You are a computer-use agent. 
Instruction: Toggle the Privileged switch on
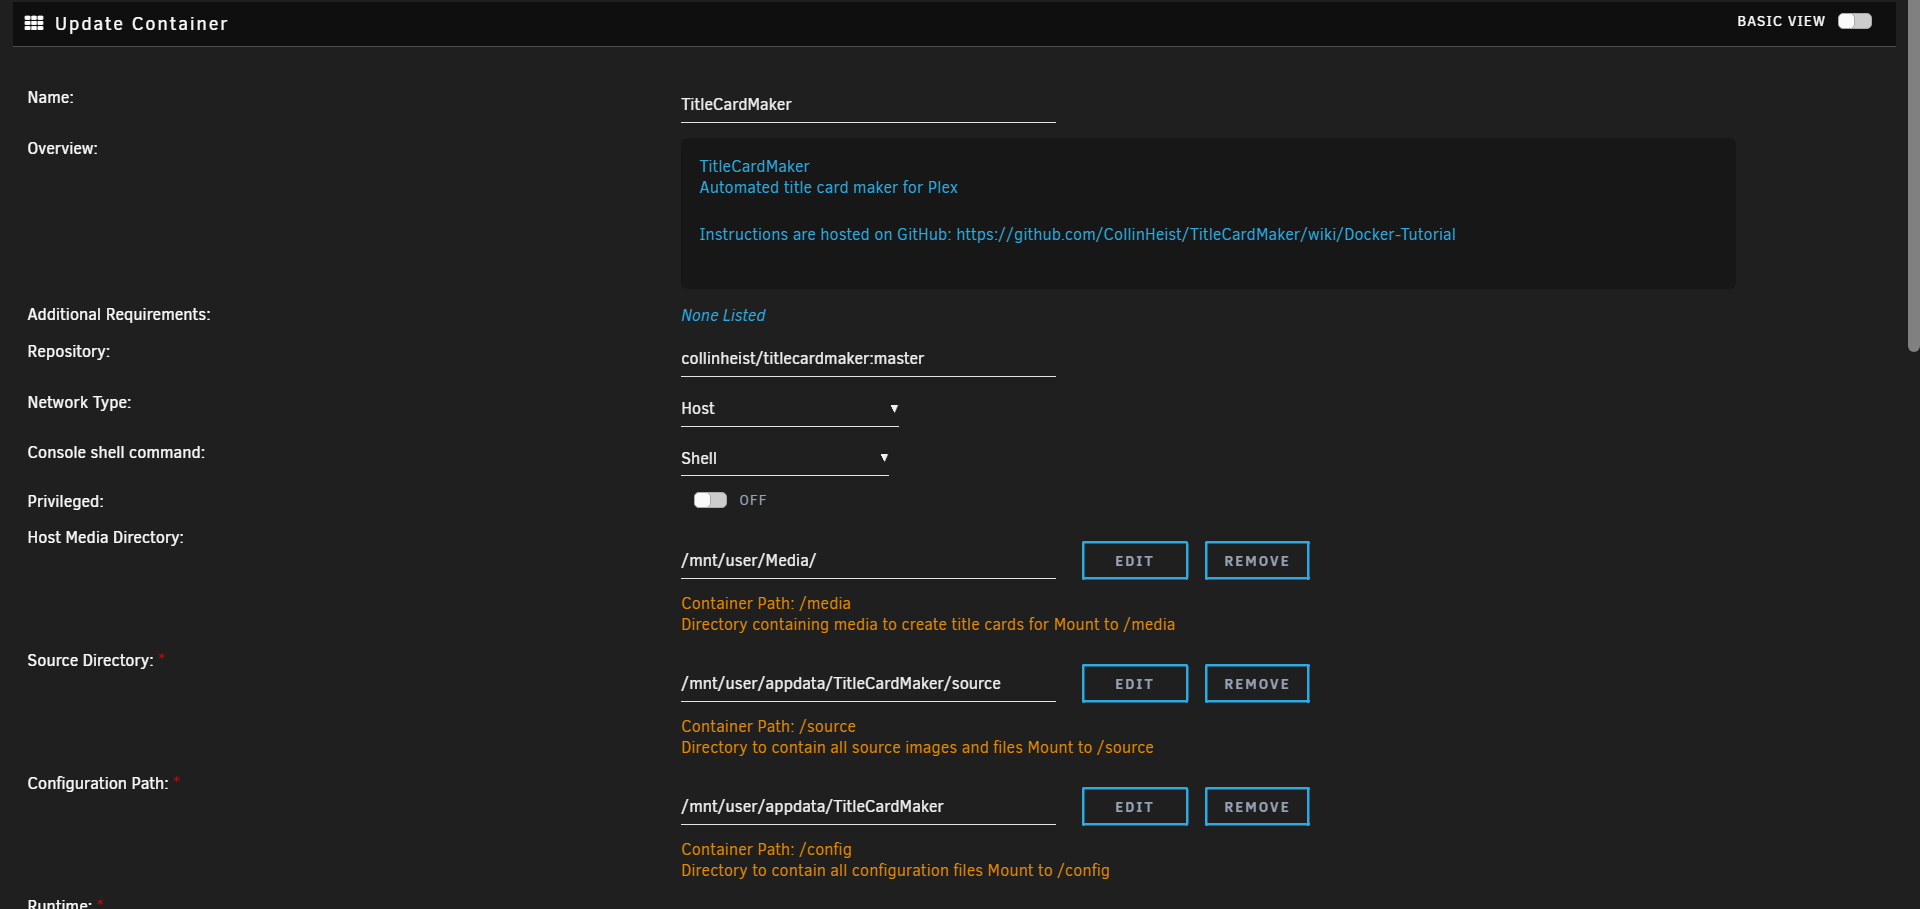pyautogui.click(x=710, y=500)
